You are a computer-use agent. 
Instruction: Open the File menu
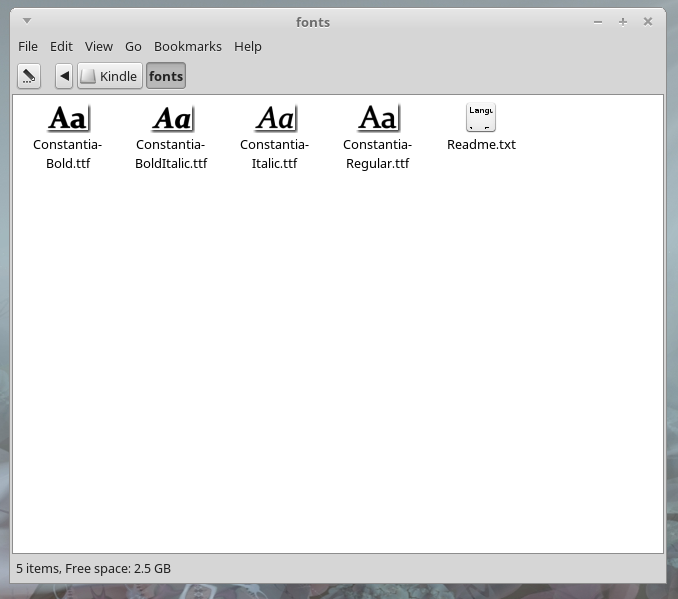tap(28, 46)
